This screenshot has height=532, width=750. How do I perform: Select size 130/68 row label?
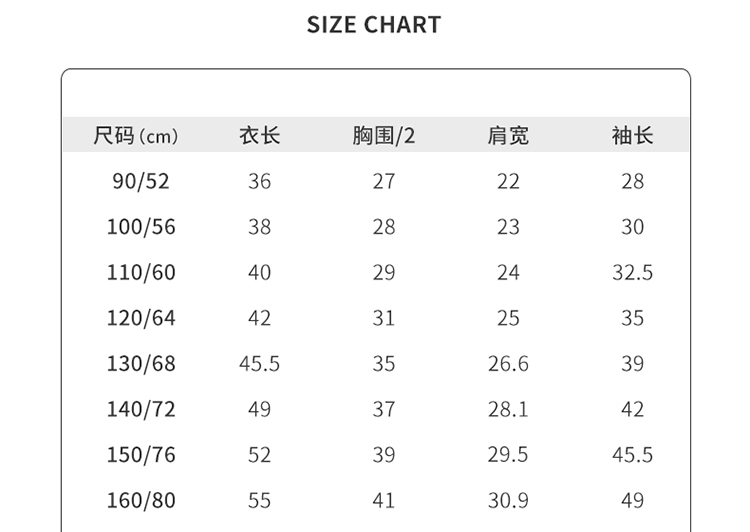(141, 364)
